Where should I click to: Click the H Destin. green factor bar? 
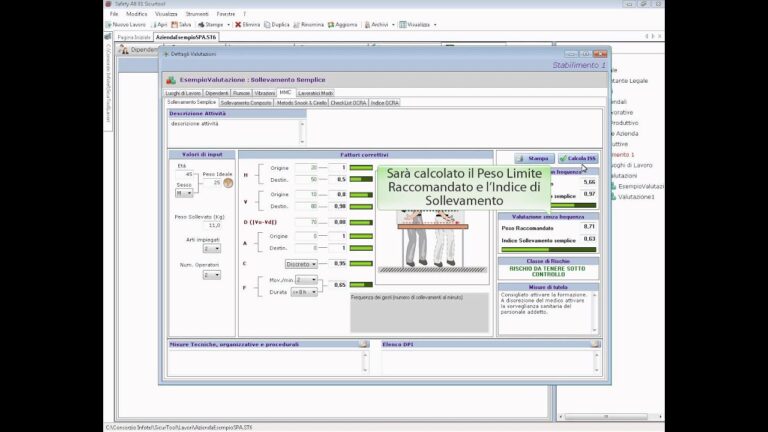point(361,179)
